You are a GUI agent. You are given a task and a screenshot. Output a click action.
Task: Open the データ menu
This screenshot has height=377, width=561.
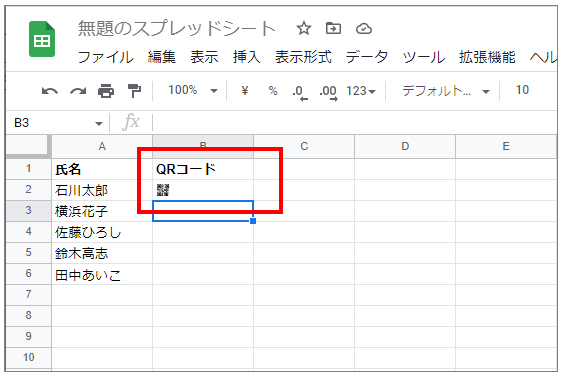367,57
